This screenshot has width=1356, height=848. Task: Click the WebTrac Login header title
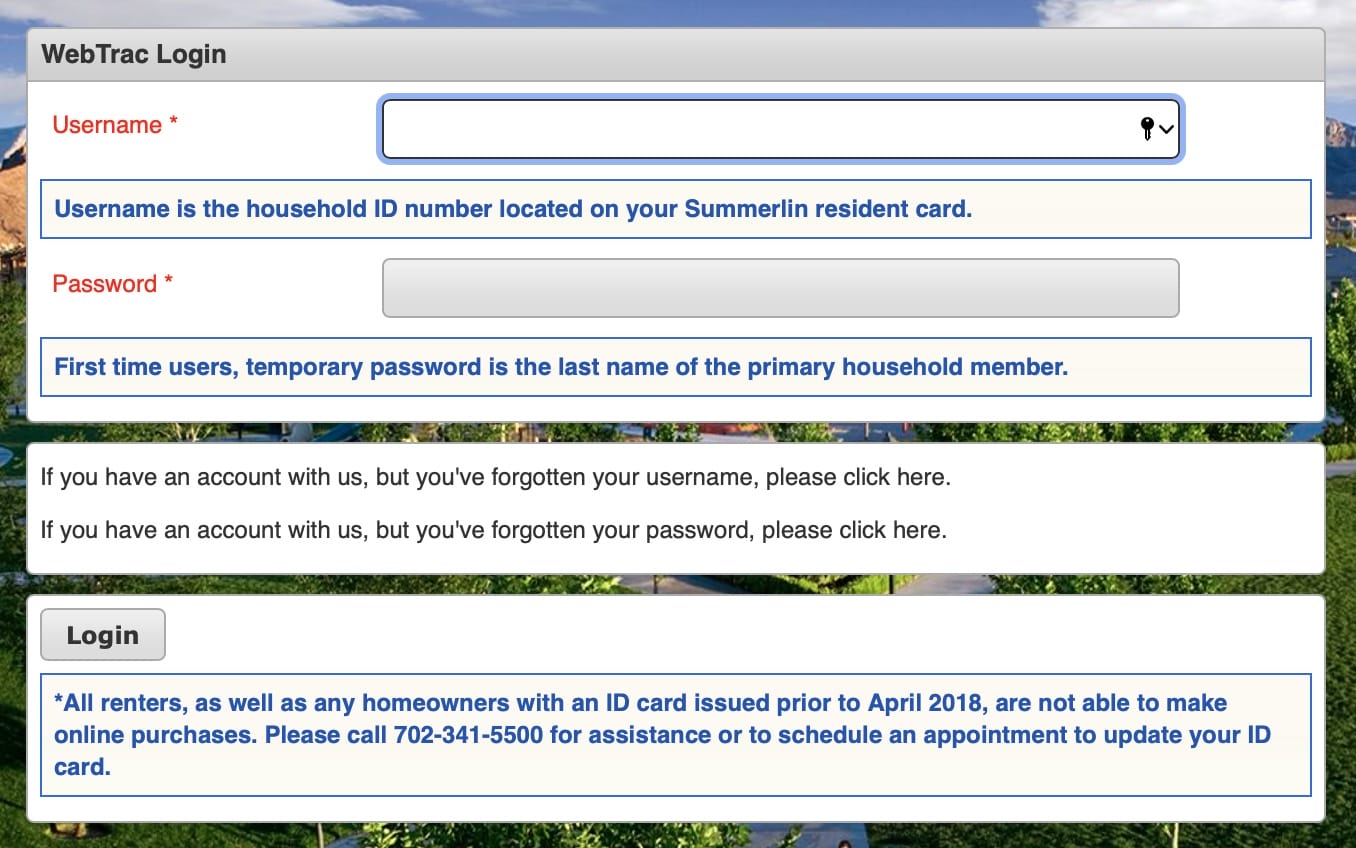pos(134,54)
